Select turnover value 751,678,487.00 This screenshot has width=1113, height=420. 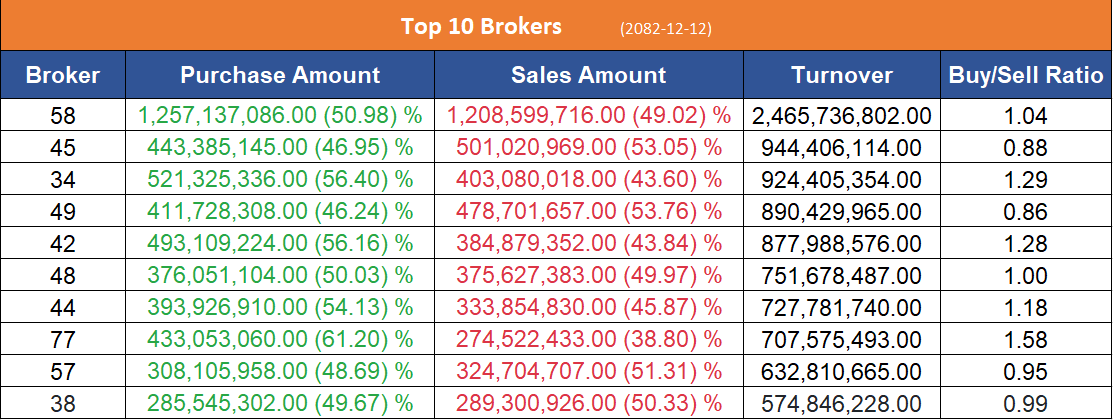click(842, 275)
